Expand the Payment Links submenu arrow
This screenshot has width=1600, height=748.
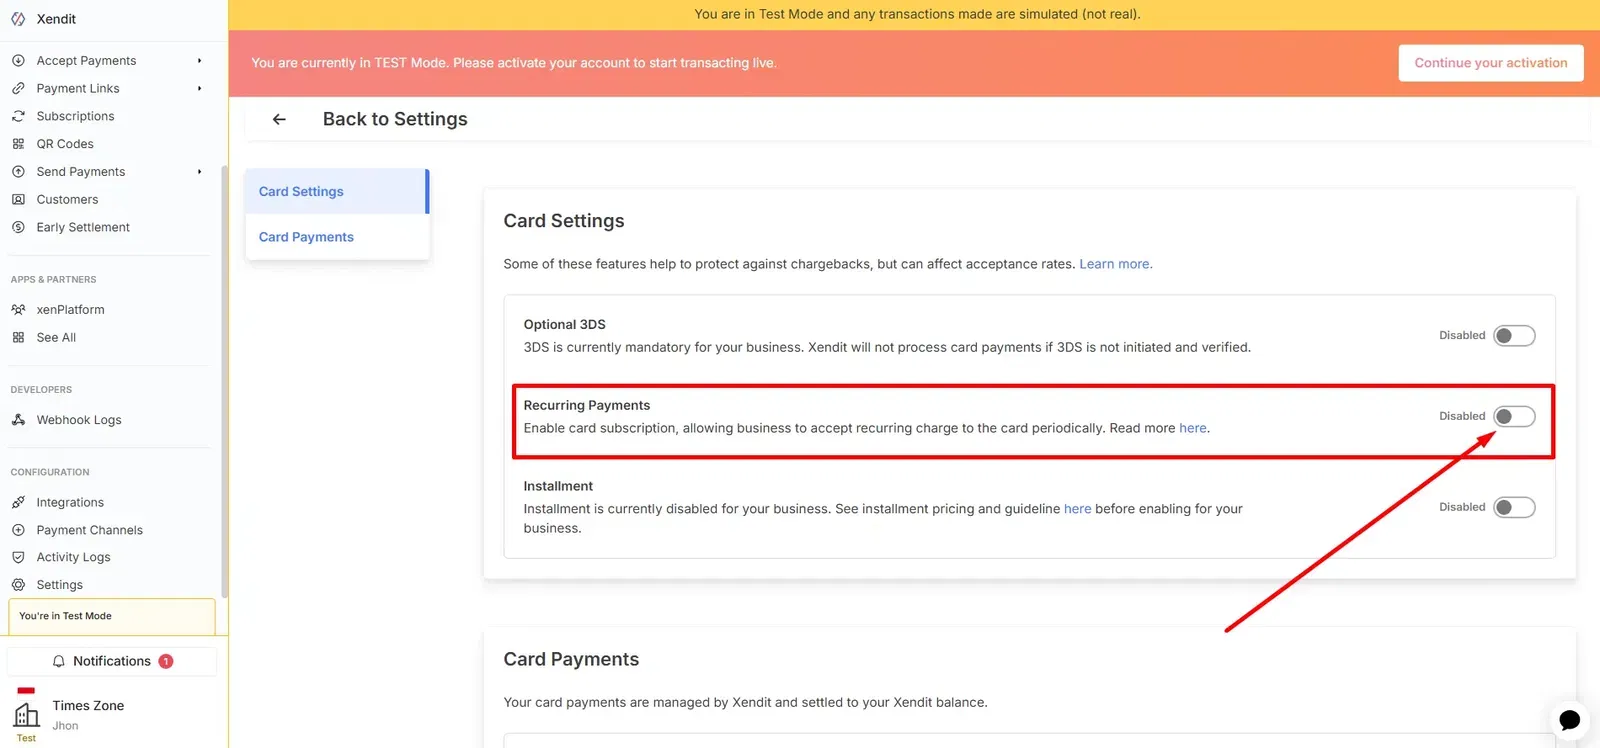199,89
